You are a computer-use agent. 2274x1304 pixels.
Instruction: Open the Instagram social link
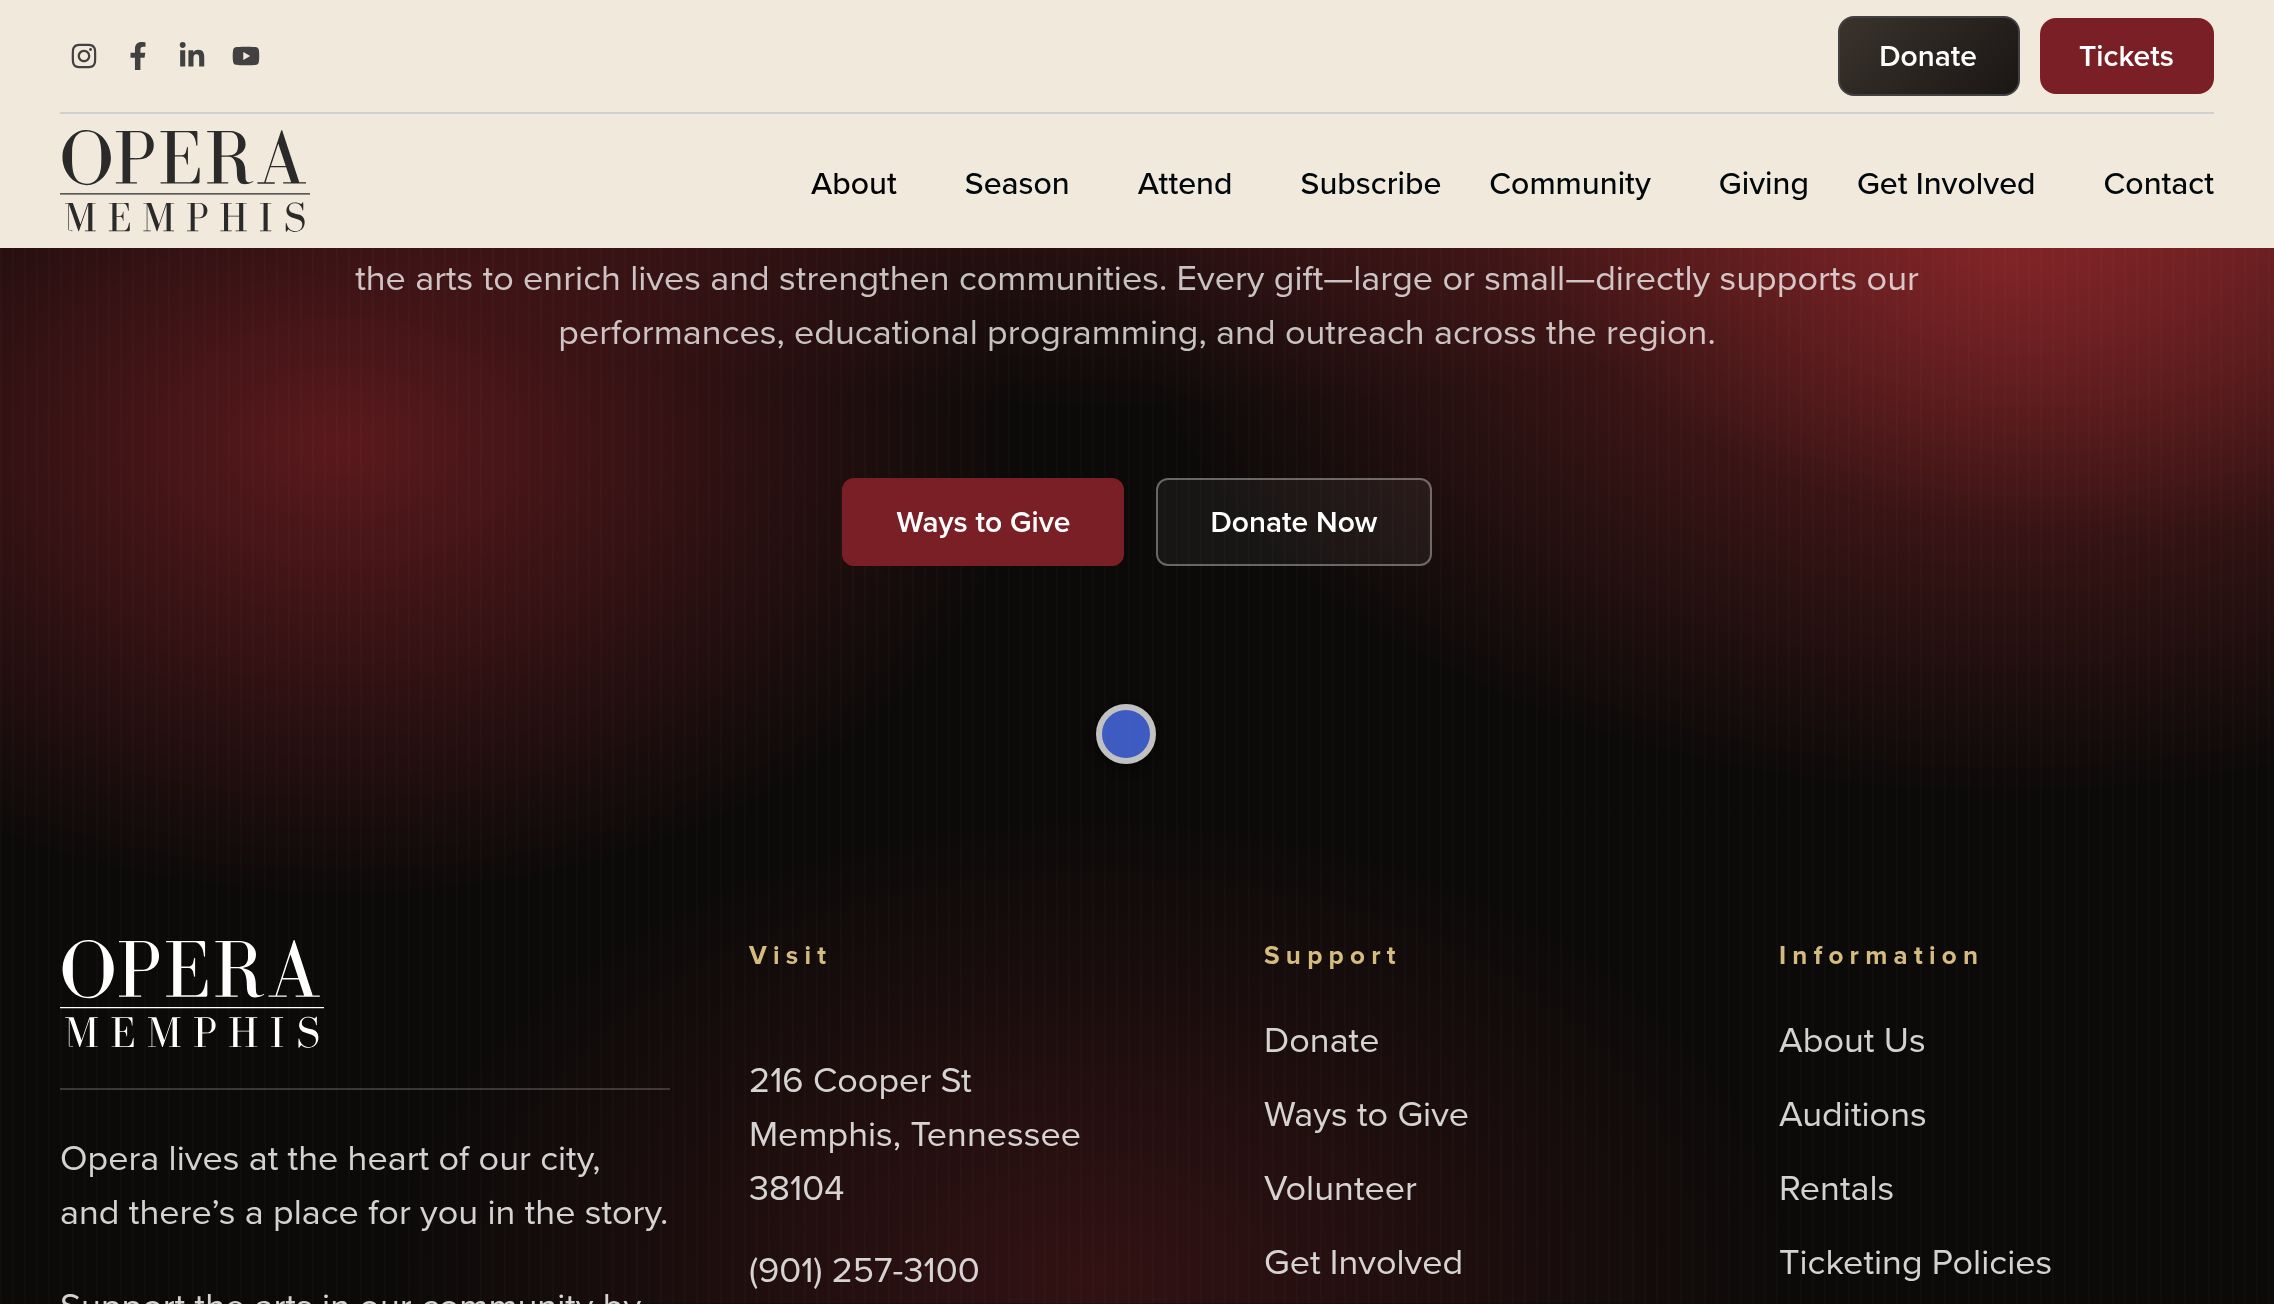[x=84, y=56]
